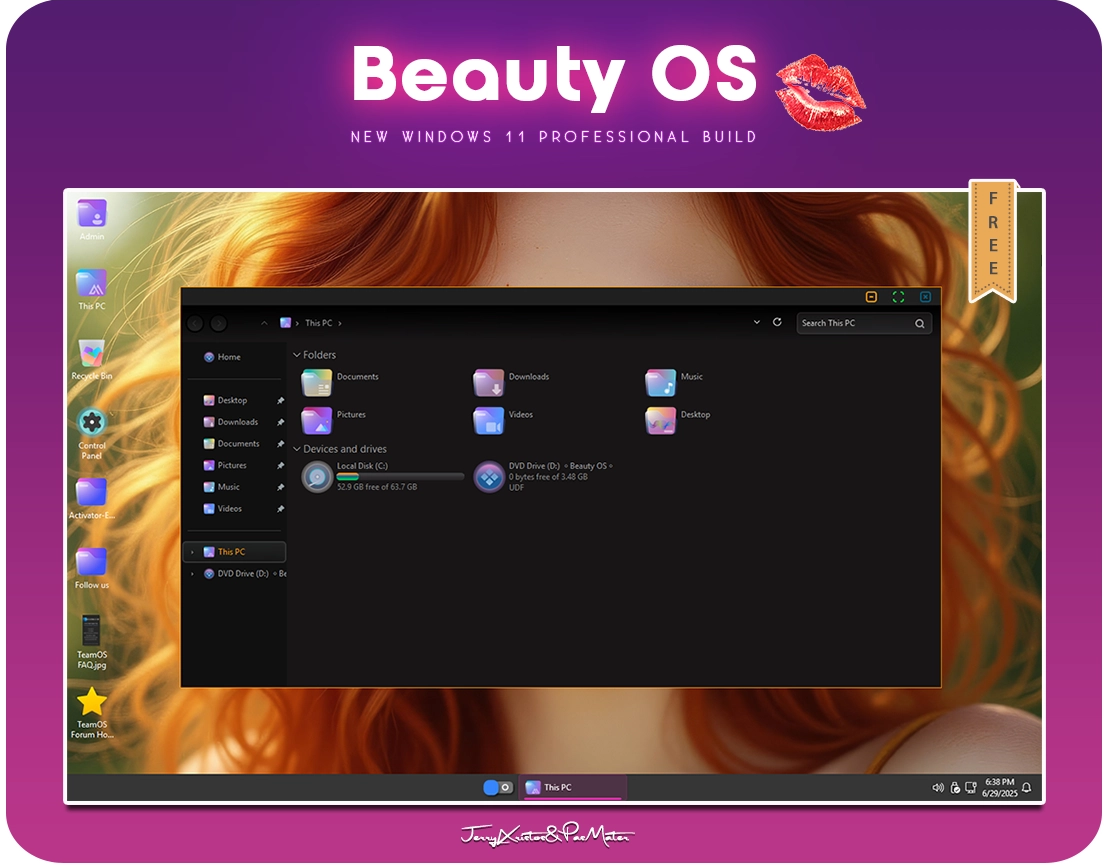Click the security lock tray icon
The width and height of the screenshot is (1108, 865).
(x=955, y=787)
